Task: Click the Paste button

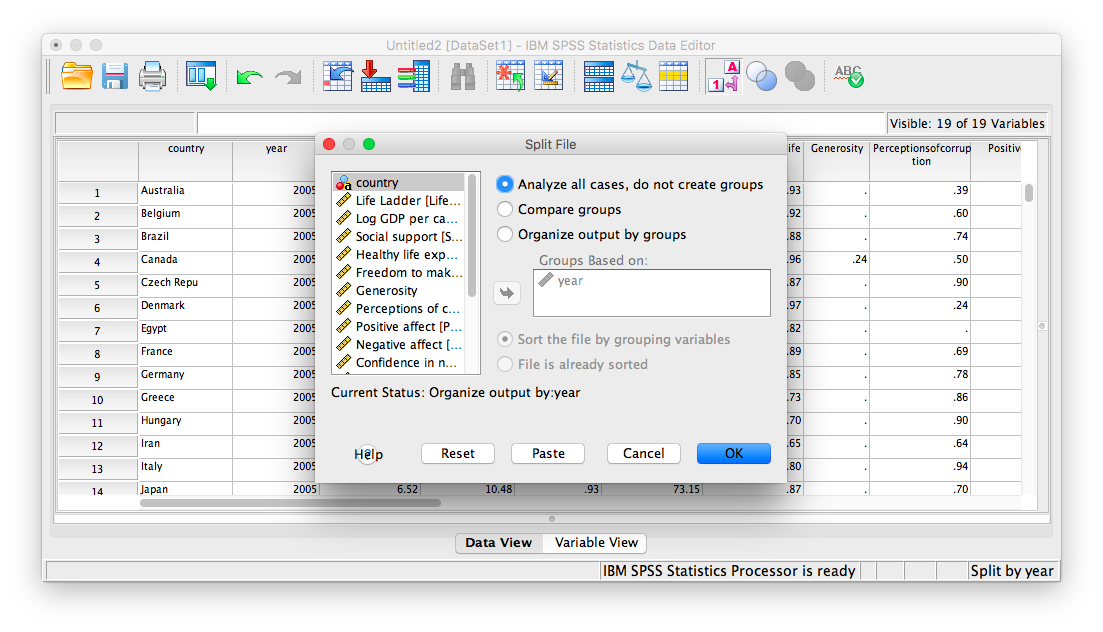Action: (x=548, y=453)
